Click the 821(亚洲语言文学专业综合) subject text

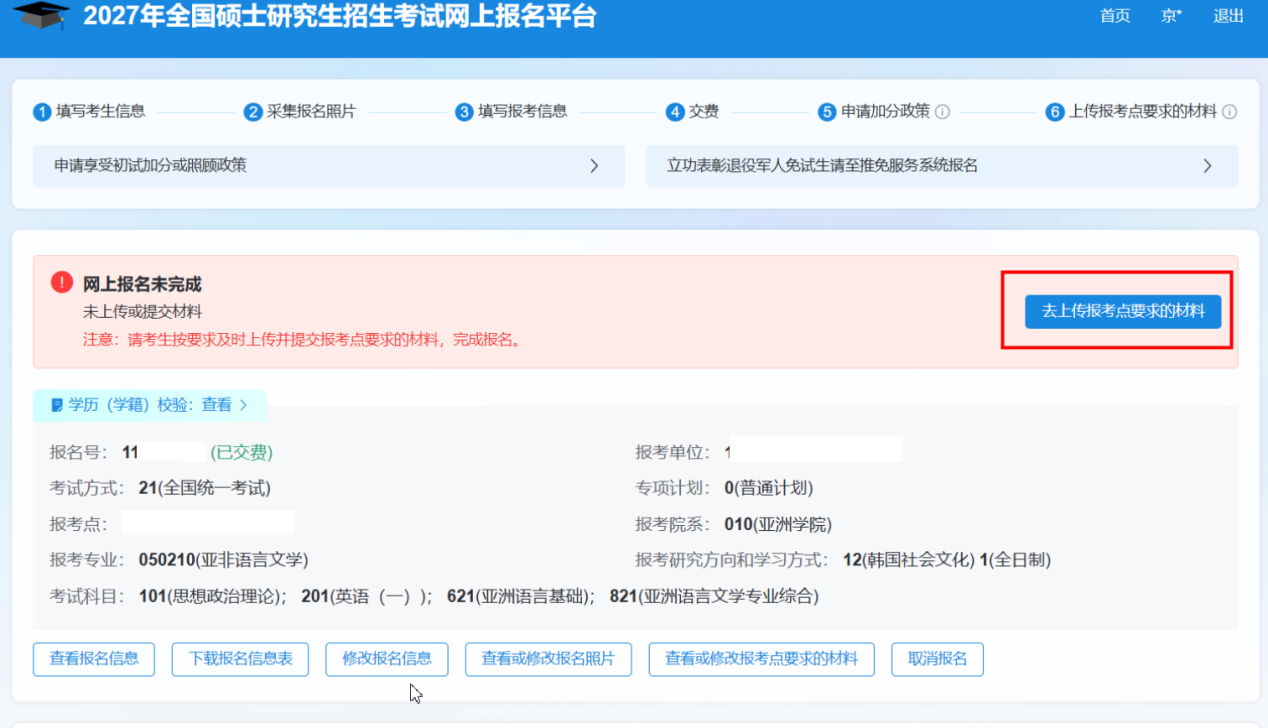pos(714,596)
